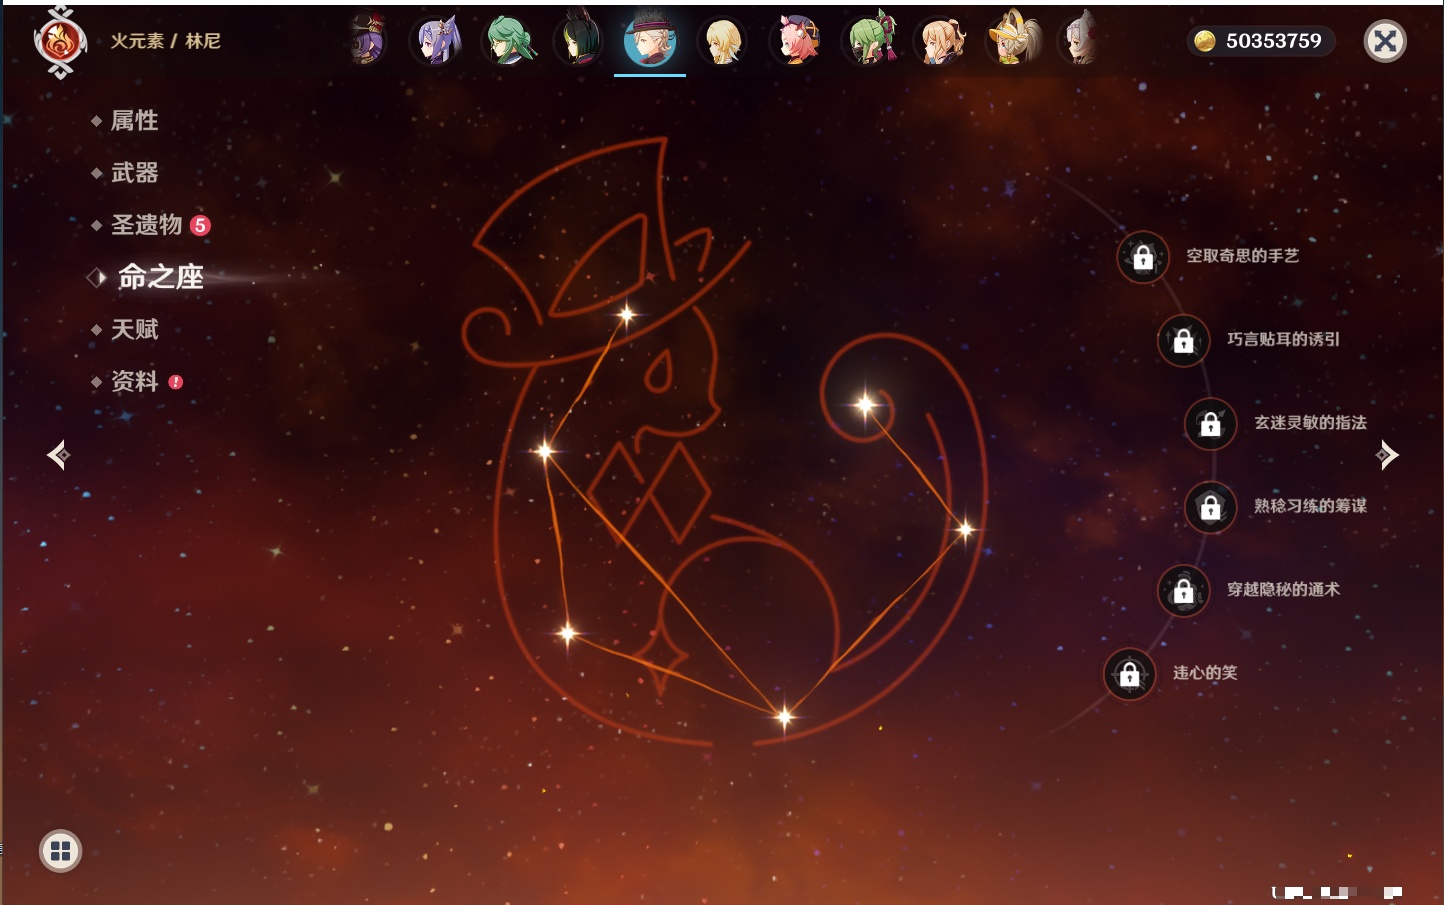Open the 圣遗物 artifacts tab
1444x905 pixels.
[146, 225]
